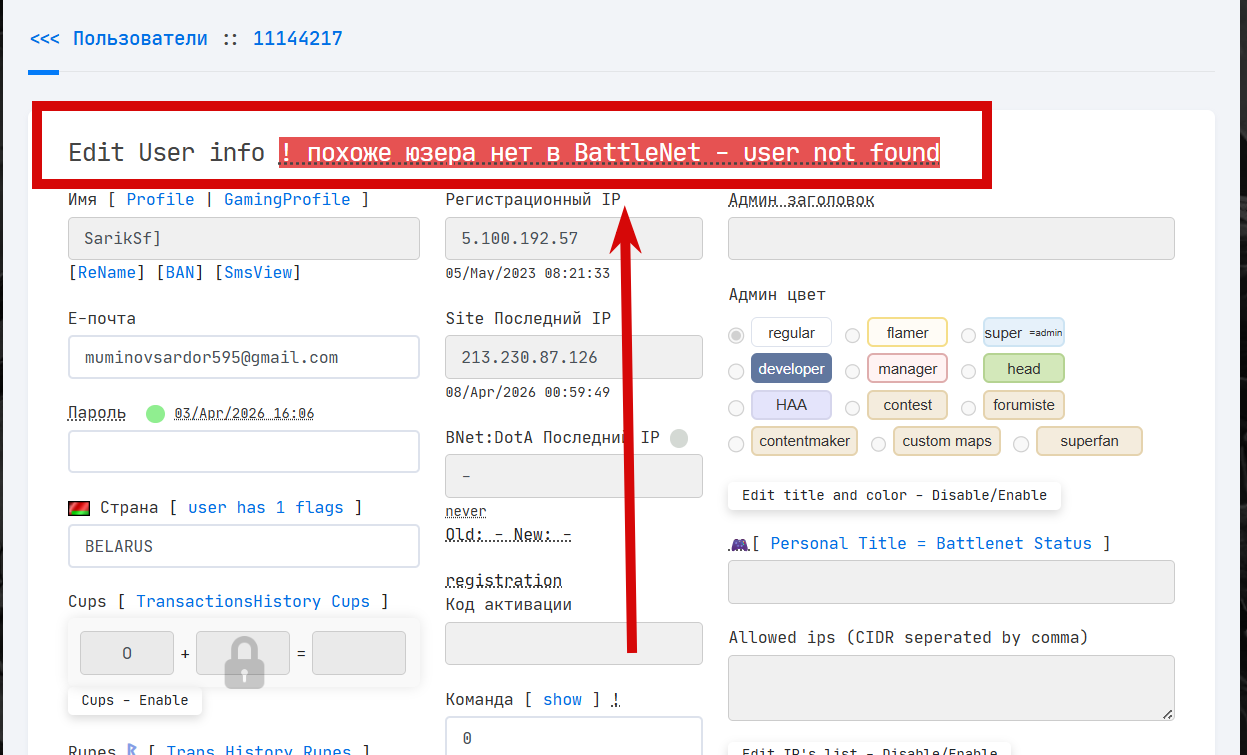Open the 11144217 breadcrumb link
Screen dimensions: 1247x755
[x=297, y=39]
